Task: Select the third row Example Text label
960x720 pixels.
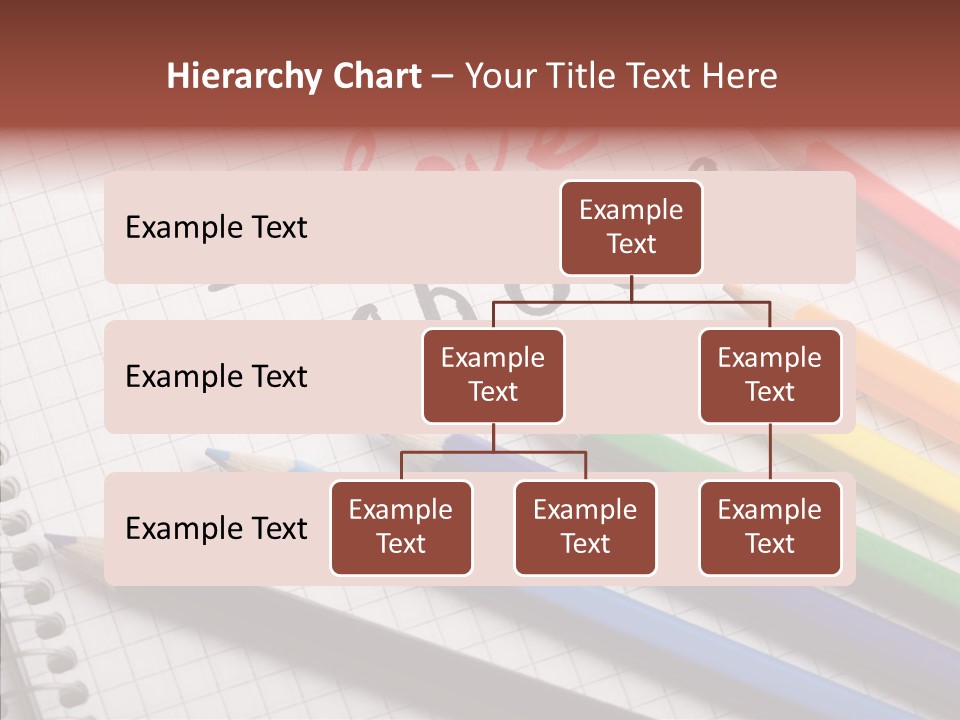Action: point(215,528)
